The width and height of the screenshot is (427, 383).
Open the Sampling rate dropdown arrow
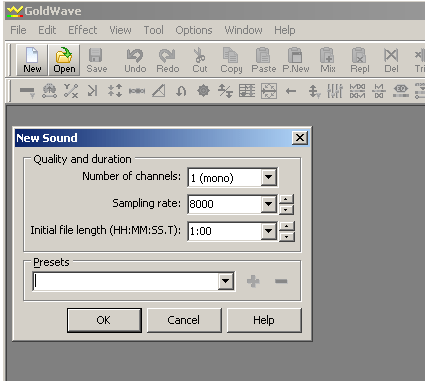[x=269, y=204]
